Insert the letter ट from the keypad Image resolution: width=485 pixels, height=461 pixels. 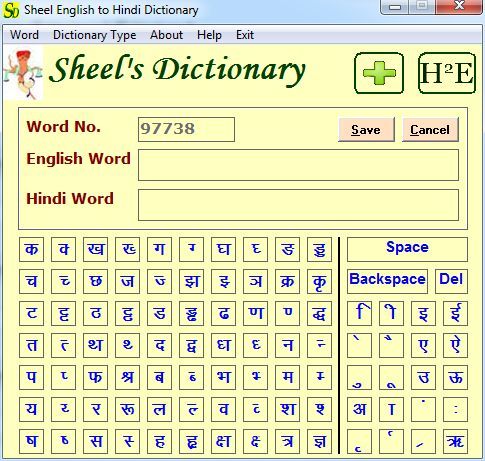click(x=31, y=313)
